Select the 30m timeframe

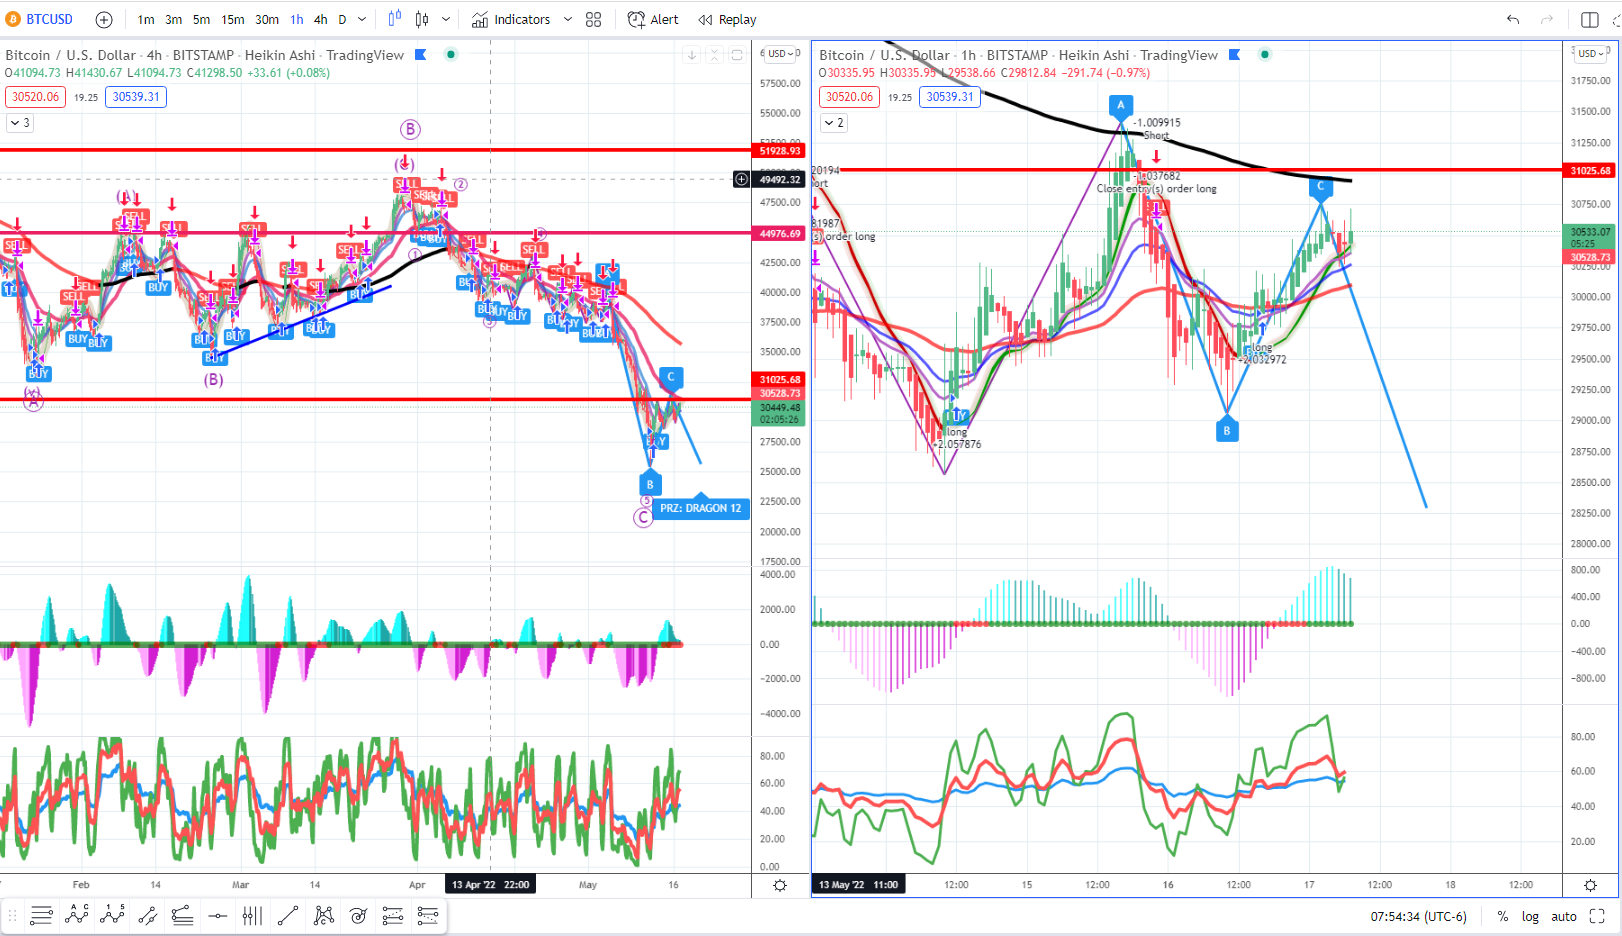tap(267, 19)
